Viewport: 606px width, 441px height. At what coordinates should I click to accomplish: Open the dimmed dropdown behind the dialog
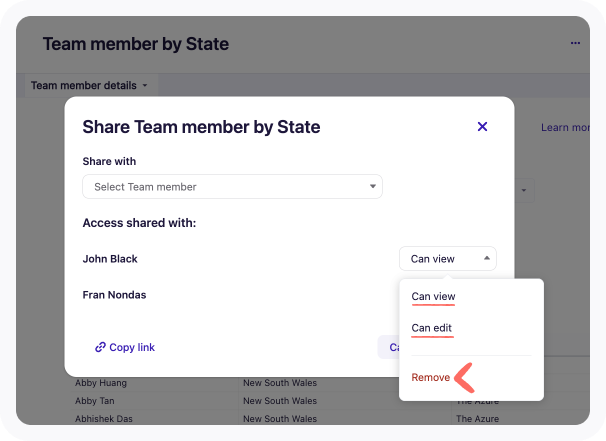524,190
